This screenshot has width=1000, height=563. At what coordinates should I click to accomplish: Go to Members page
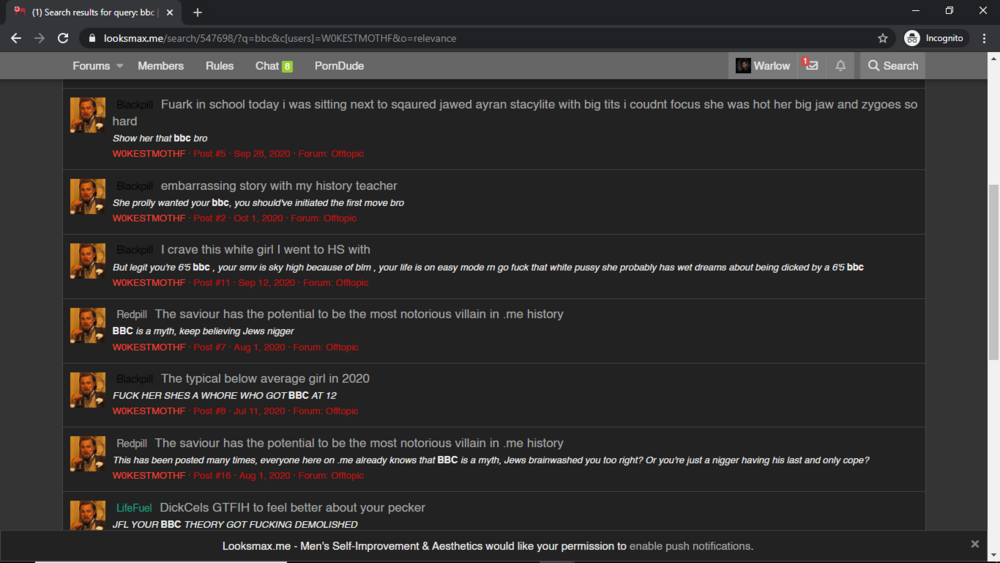point(161,66)
